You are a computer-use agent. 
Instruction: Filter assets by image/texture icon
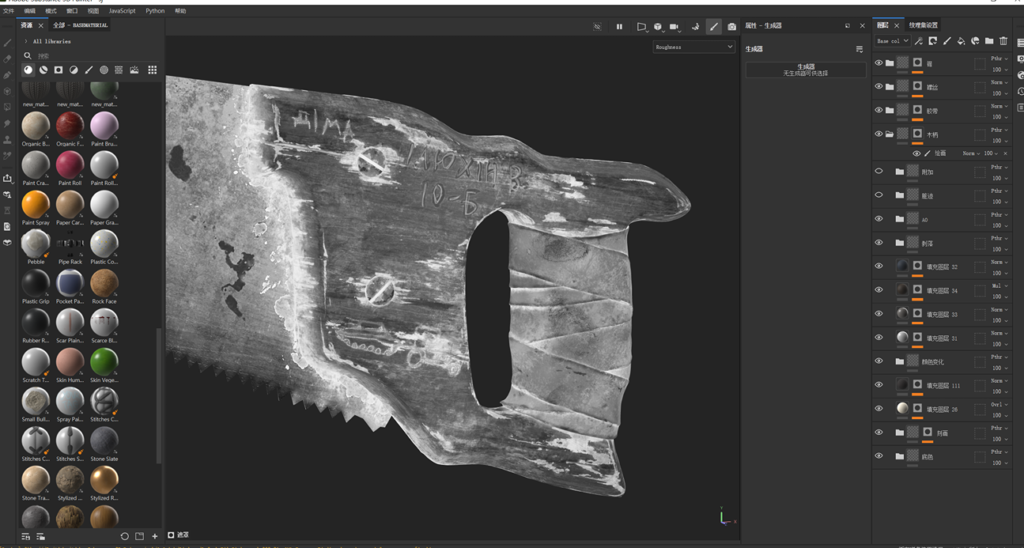point(134,70)
